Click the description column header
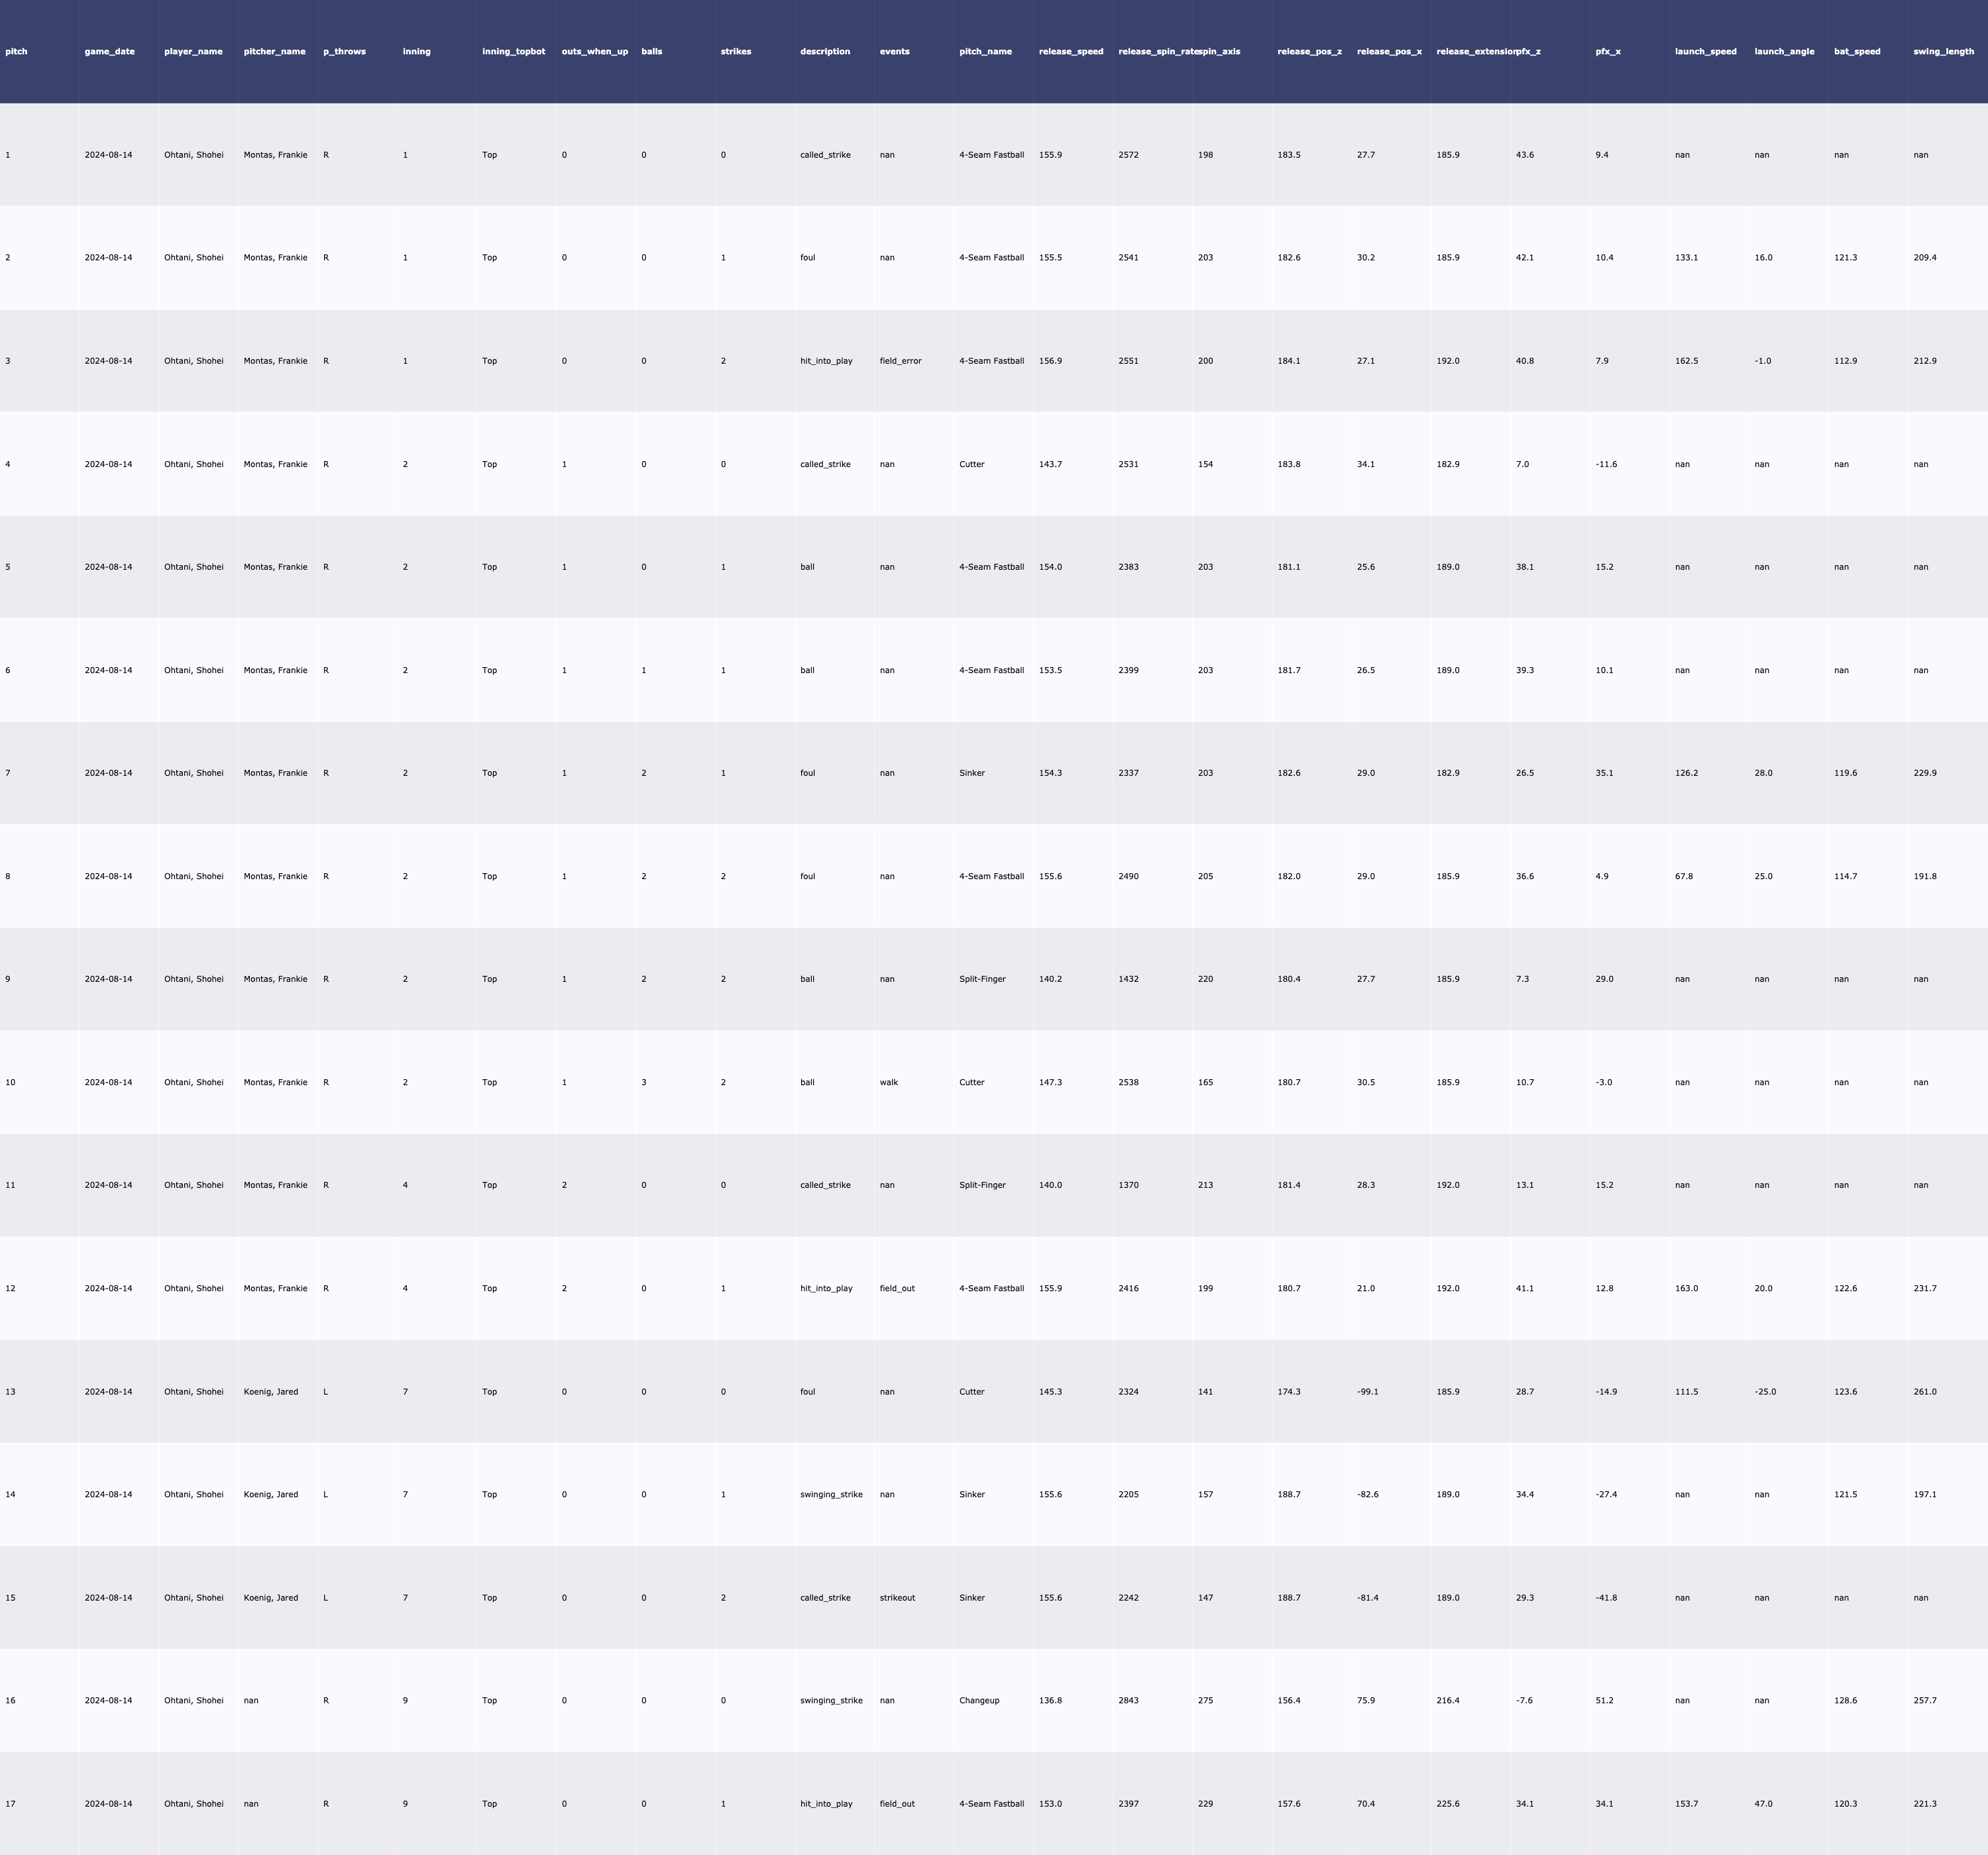 (825, 51)
